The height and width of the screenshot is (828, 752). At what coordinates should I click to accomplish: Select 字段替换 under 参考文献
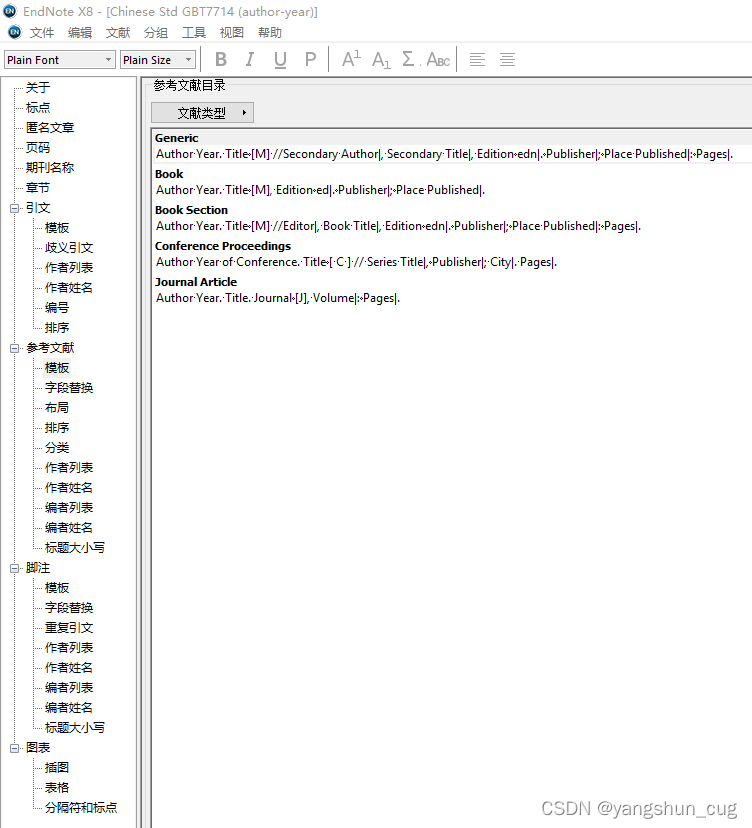(69, 388)
